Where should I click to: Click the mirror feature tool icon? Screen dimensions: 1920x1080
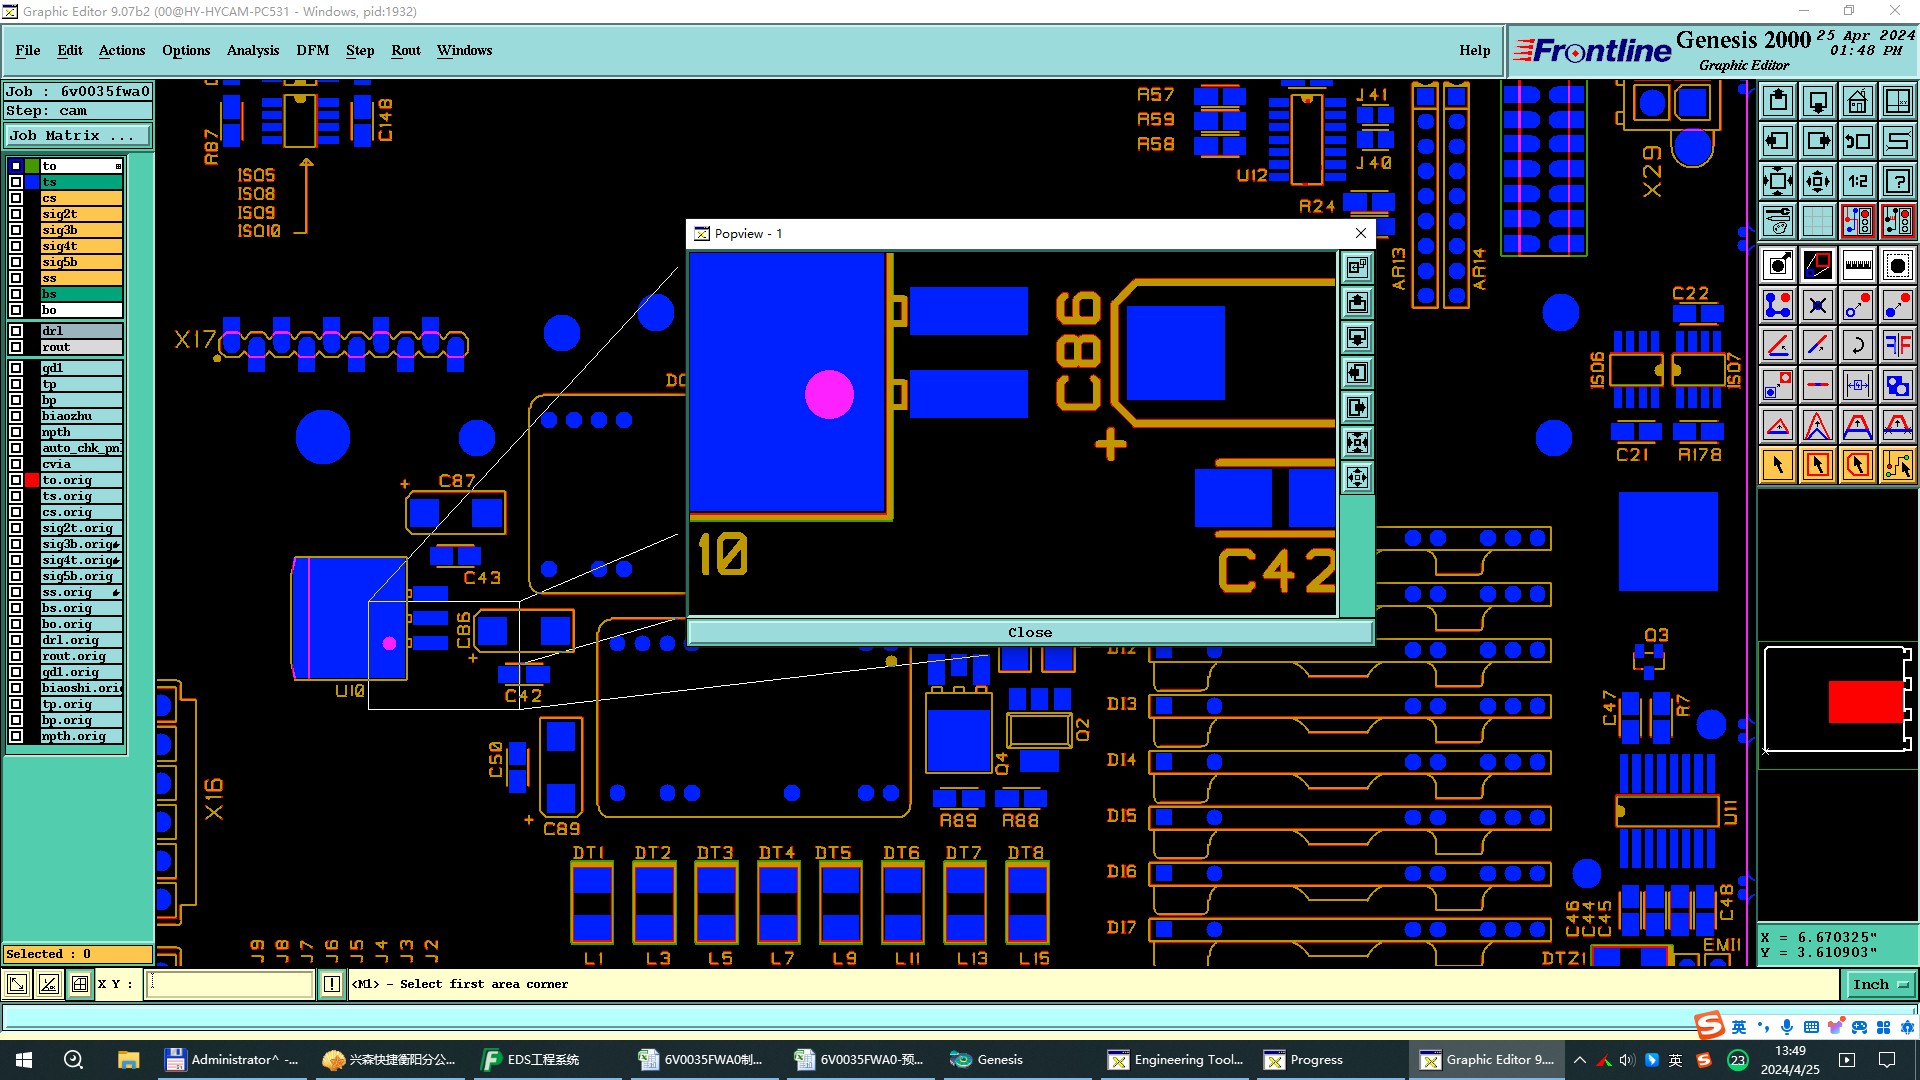point(1897,345)
